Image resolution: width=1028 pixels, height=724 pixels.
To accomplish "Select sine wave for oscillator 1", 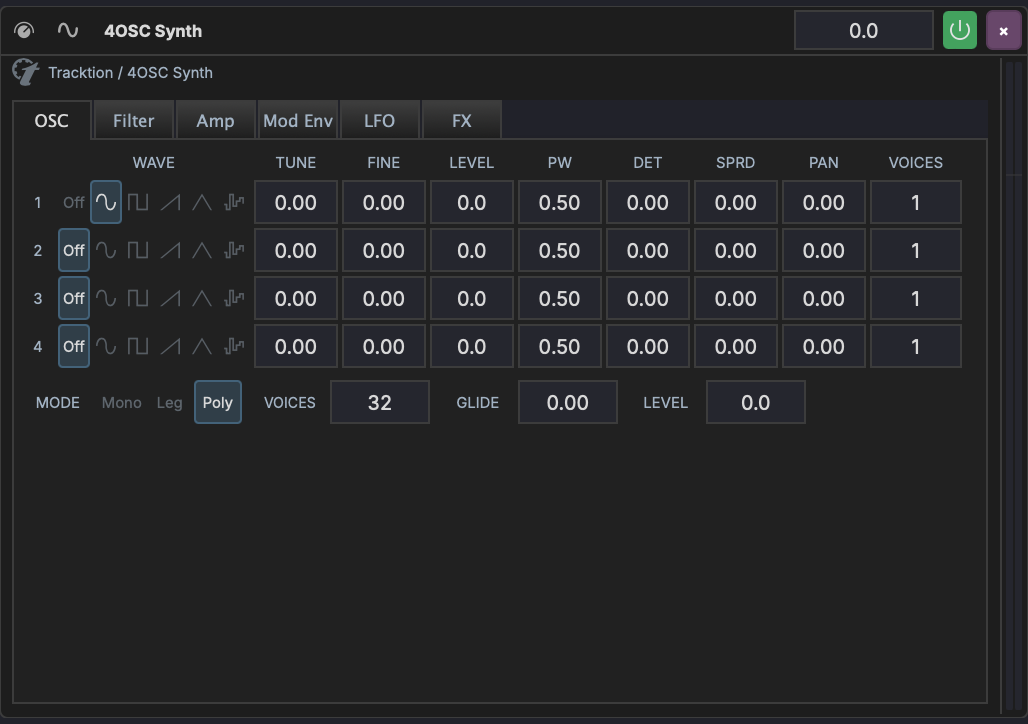I will point(105,202).
